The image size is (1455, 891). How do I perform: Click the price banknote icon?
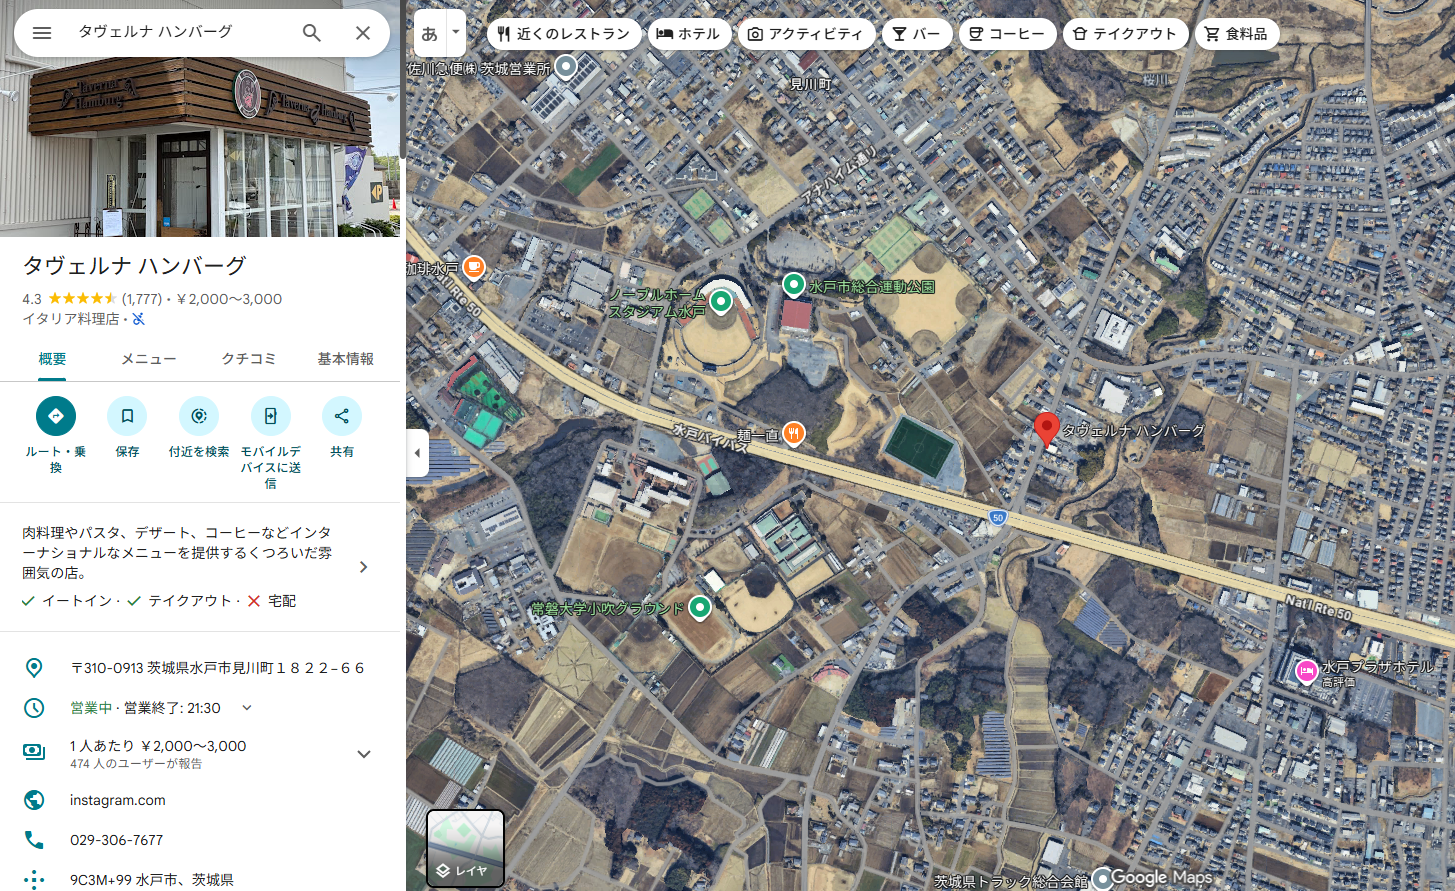click(34, 752)
